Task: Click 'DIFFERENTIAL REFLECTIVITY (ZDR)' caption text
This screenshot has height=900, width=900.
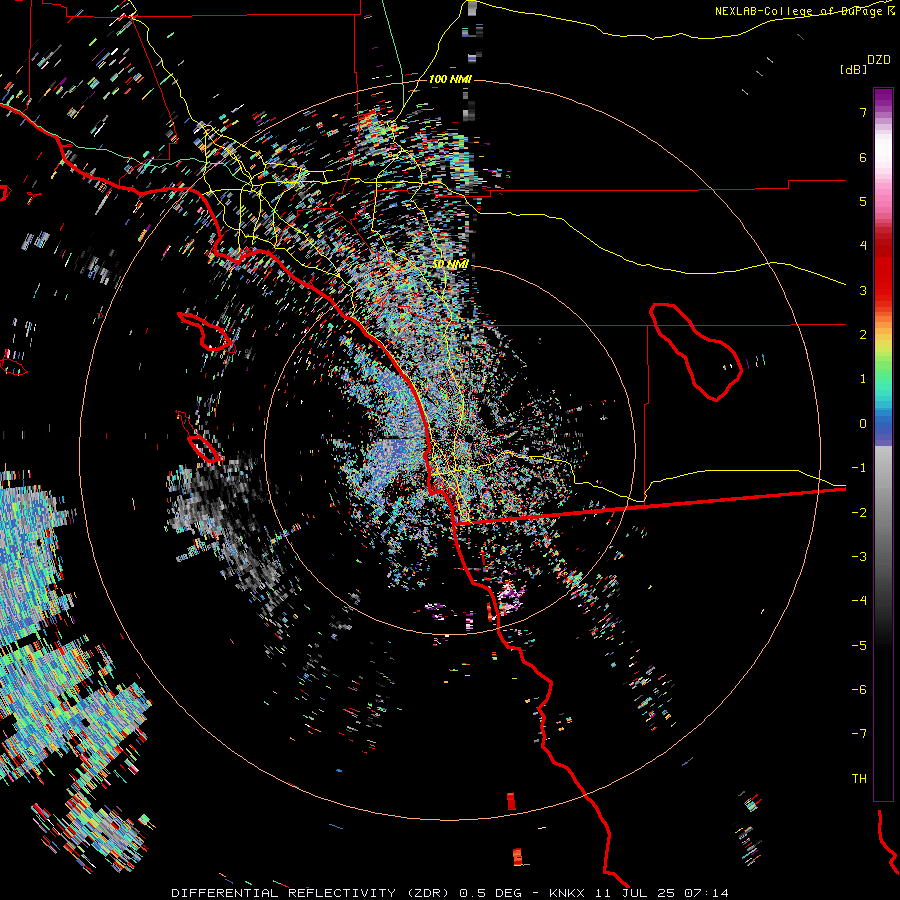Action: [310, 893]
